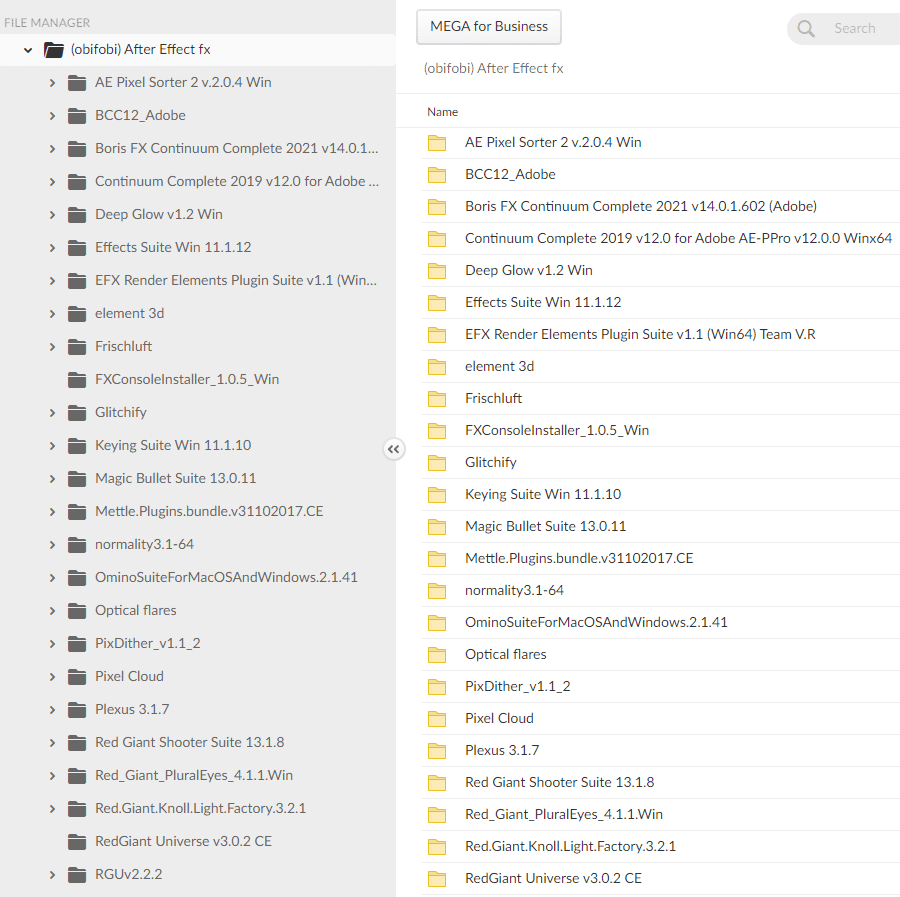Select Boris FX Continuum Complete 2021 in sidebar tree
Screen dimensions: 900x897
236,148
